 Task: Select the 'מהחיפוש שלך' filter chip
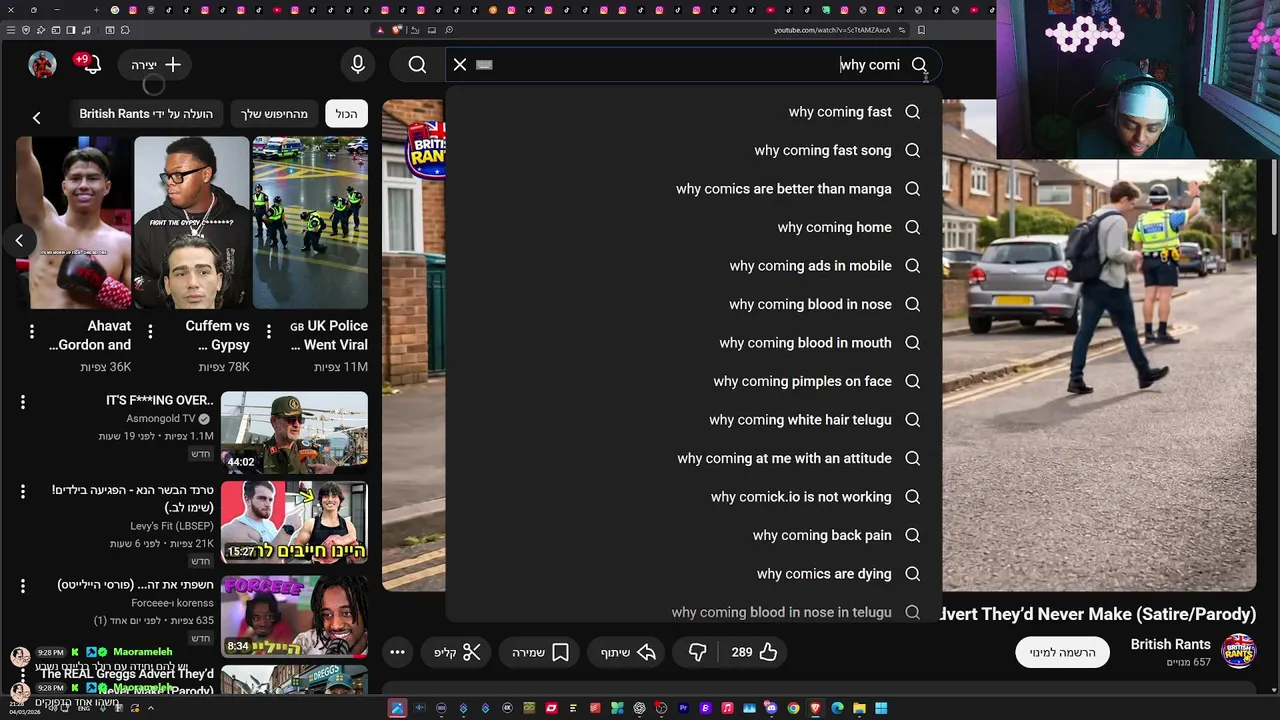click(x=274, y=114)
